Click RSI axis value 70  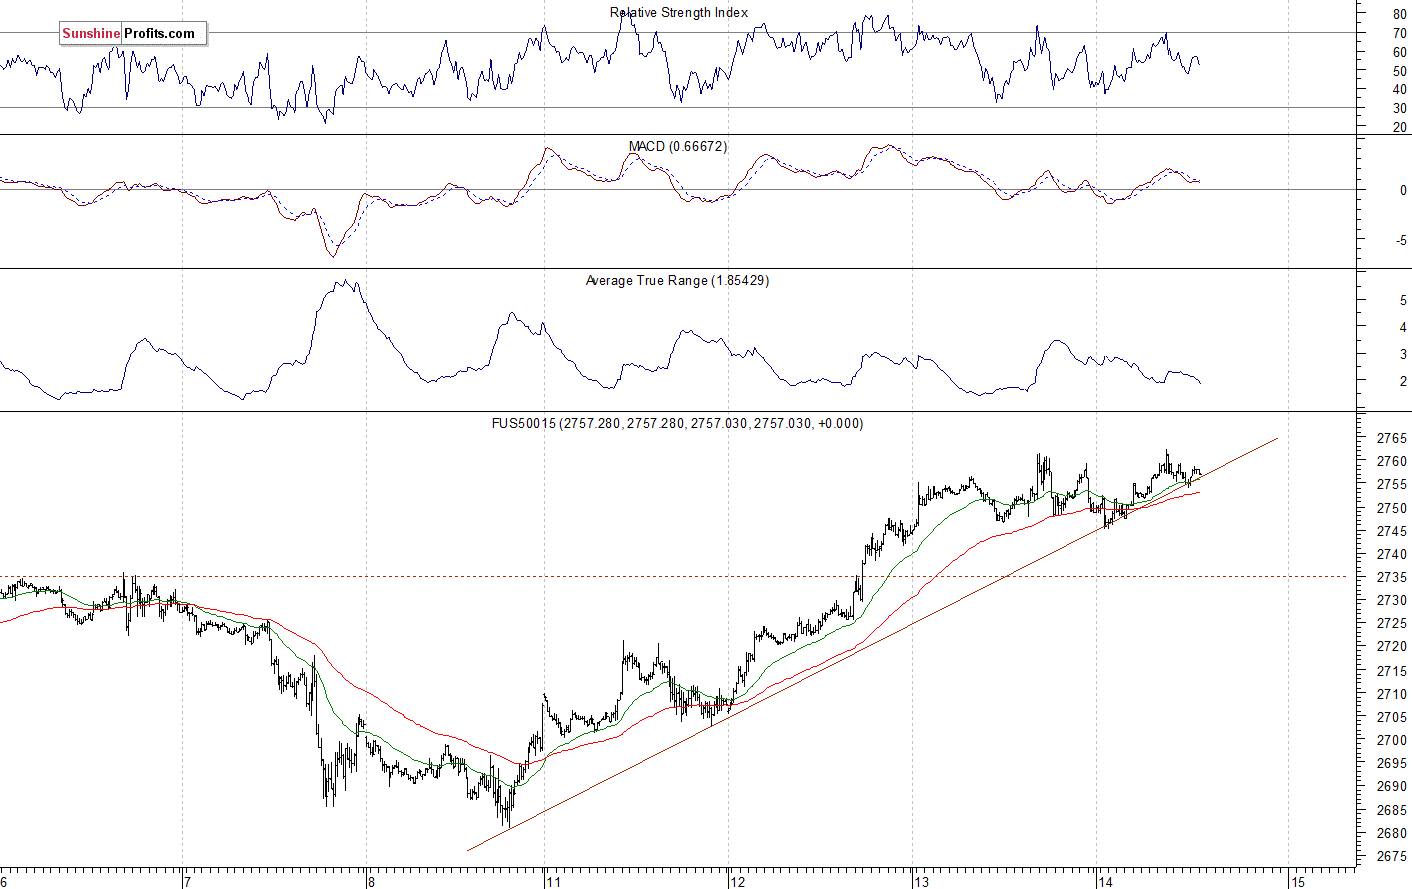coord(1399,33)
